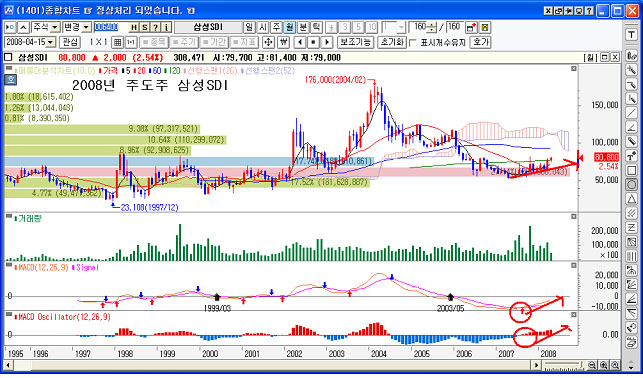Select the rectangle drawing tool
The width and height of the screenshot is (643, 378).
click(632, 170)
